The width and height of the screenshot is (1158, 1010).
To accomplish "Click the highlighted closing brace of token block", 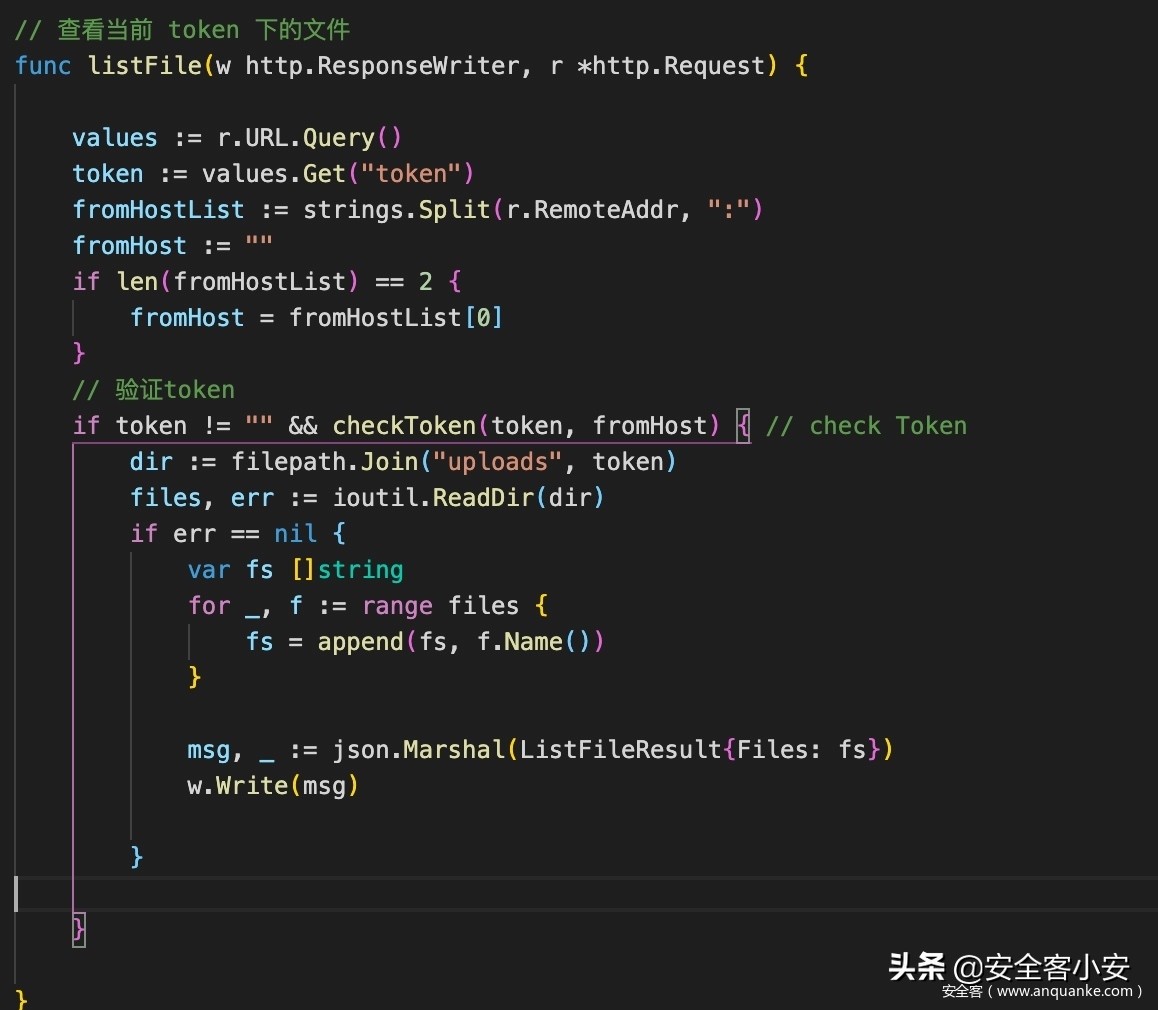I will tap(79, 930).
